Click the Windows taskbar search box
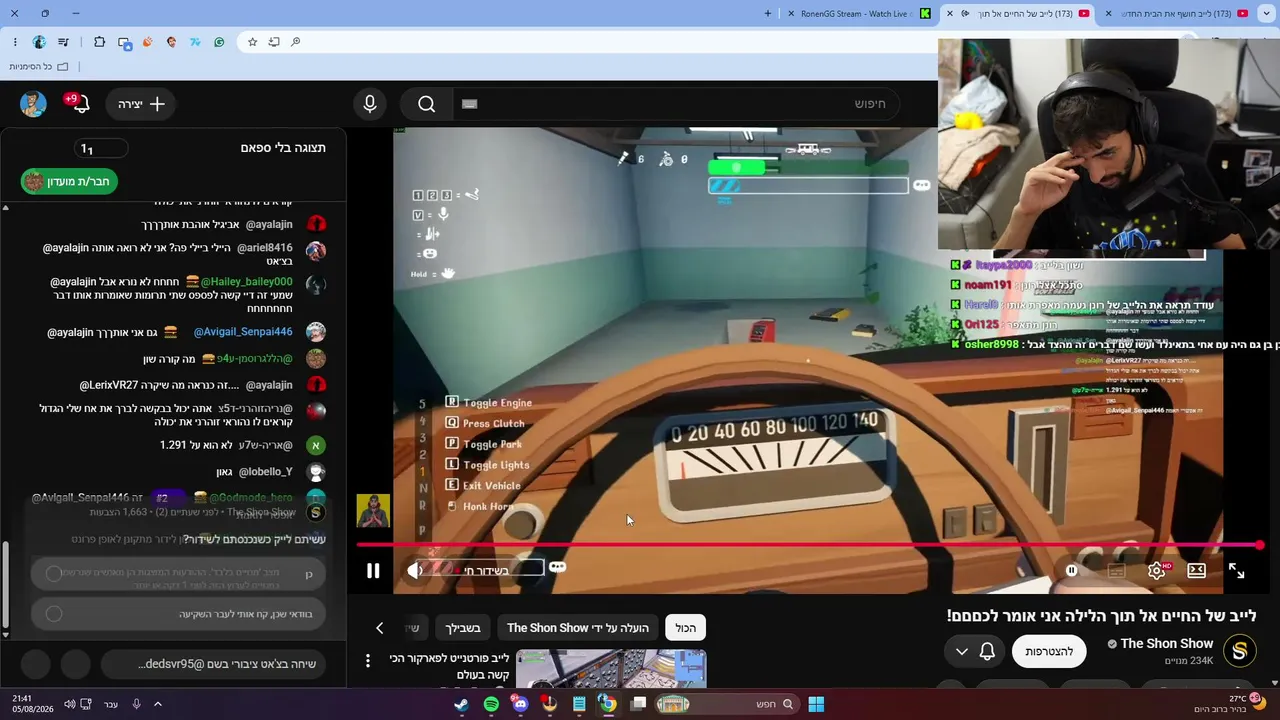The width and height of the screenshot is (1280, 720). click(728, 704)
